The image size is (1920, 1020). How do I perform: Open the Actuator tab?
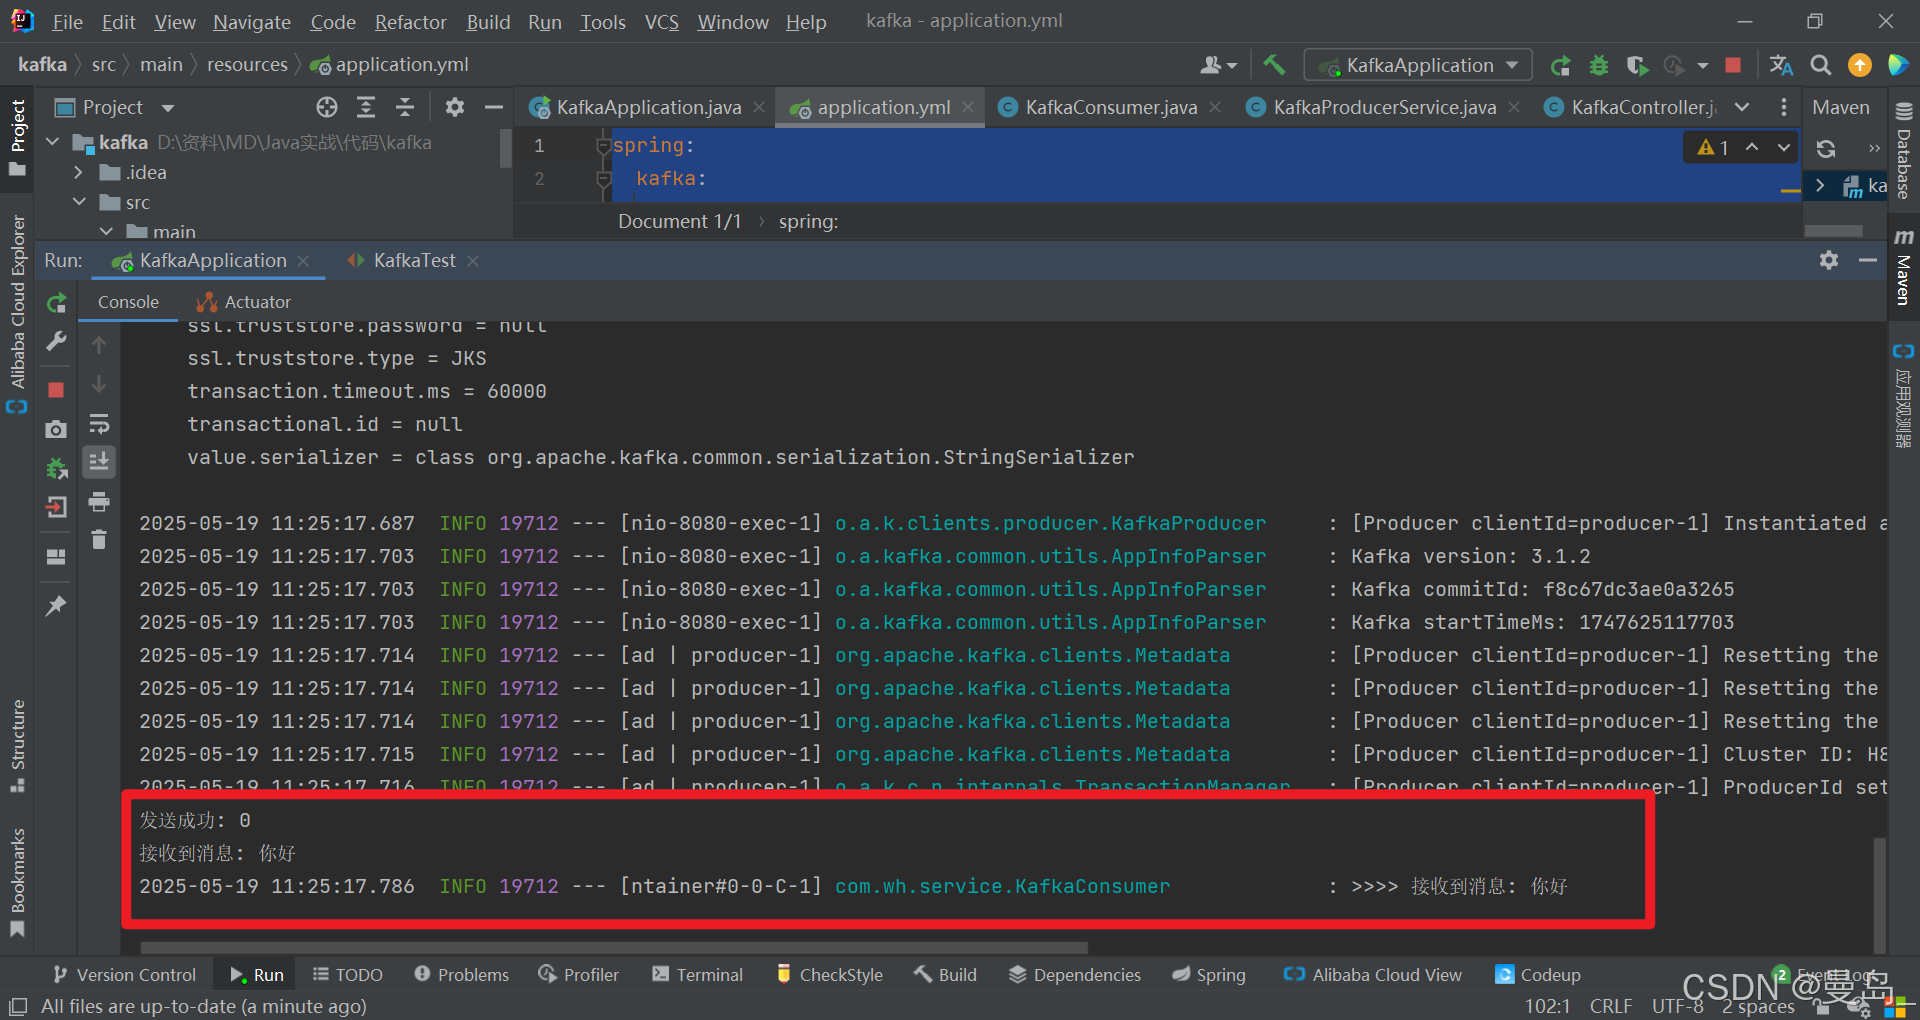pos(244,302)
